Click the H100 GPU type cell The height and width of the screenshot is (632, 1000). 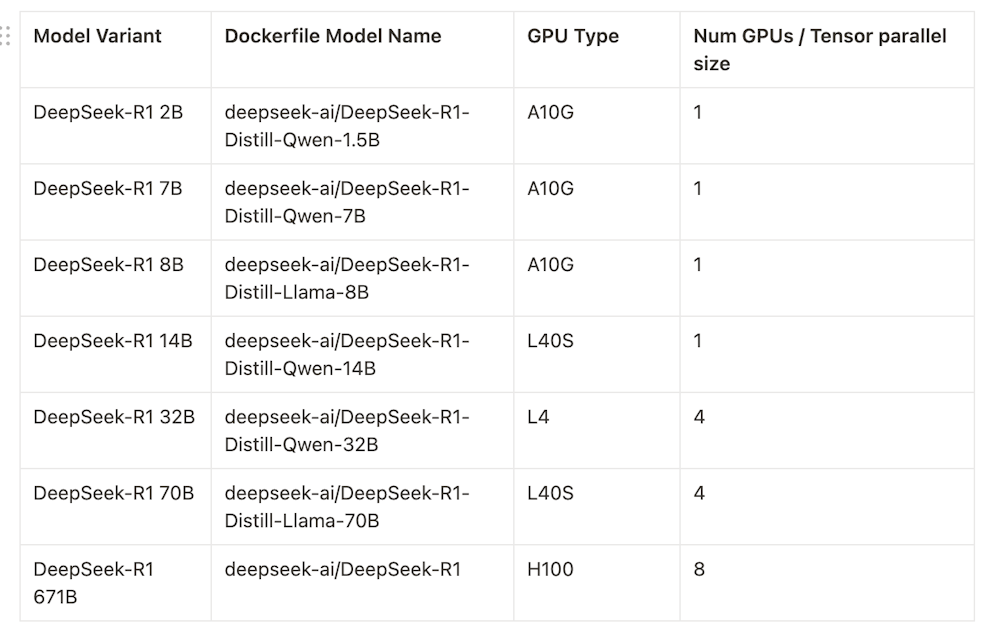pos(597,583)
